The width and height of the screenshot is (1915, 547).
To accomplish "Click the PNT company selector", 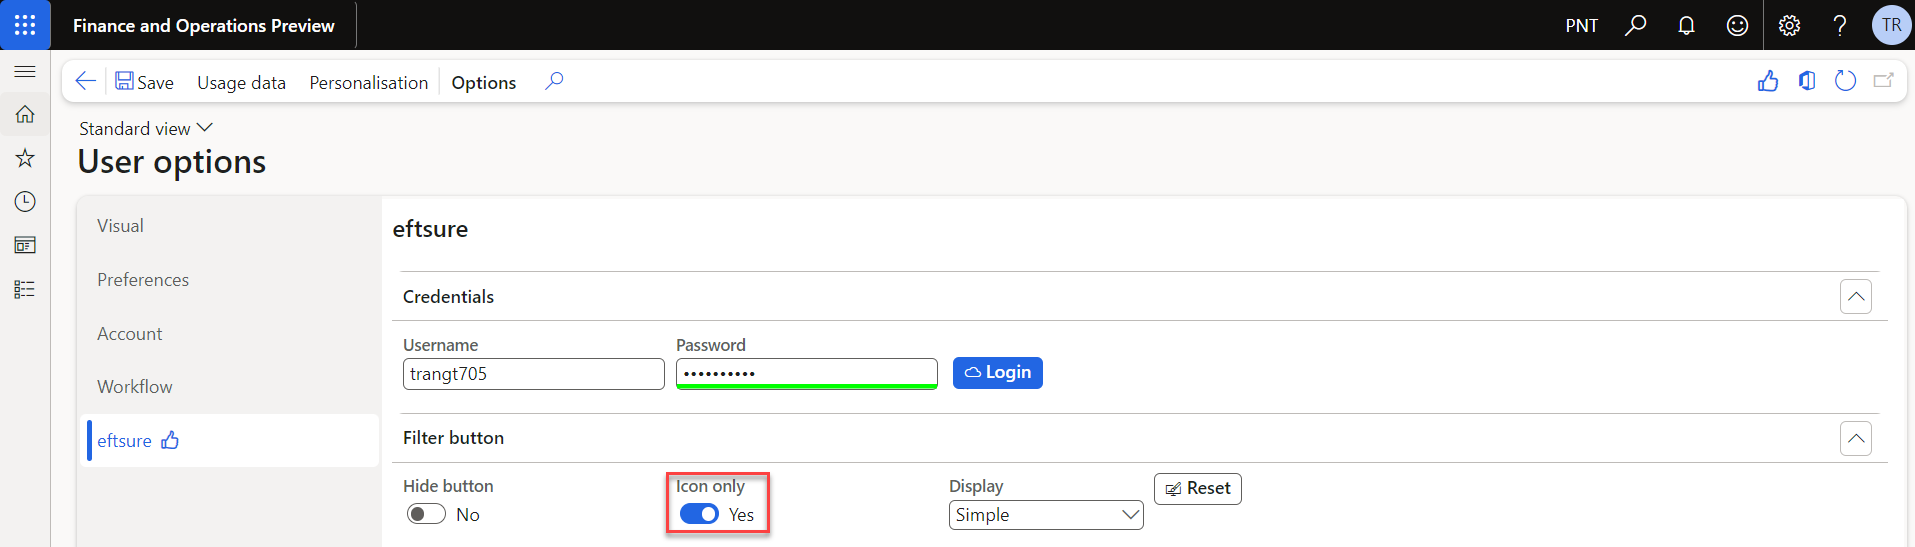I will [1581, 26].
